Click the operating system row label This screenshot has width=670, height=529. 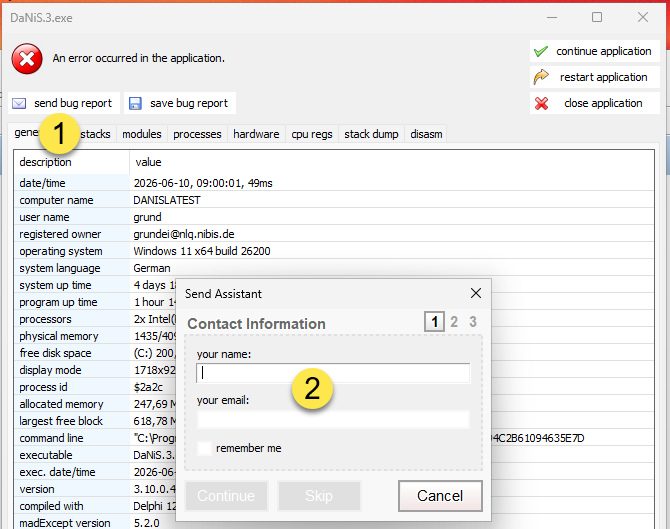(x=61, y=251)
